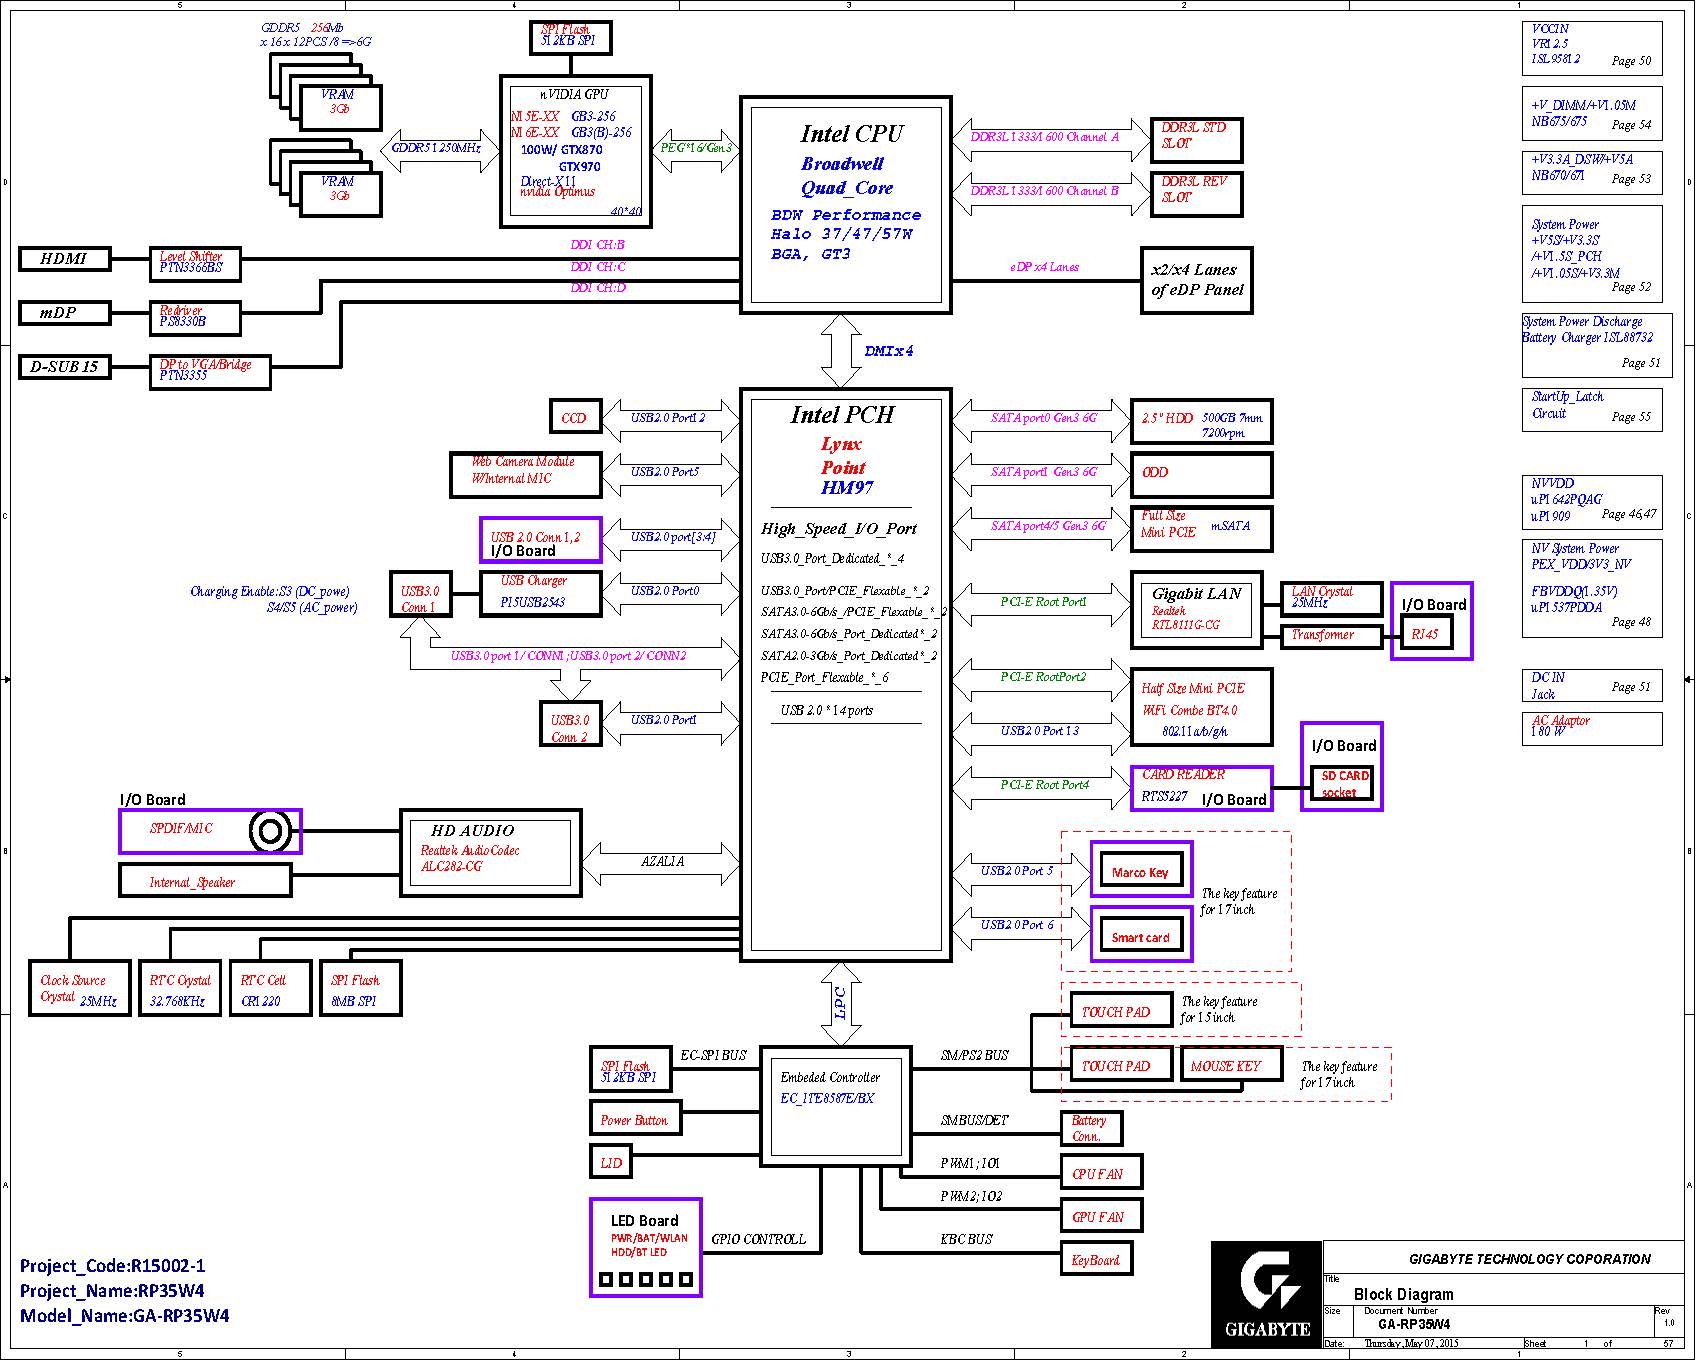The image size is (1704, 1361).
Task: Select the first LED square on LED Board
Action: (606, 1279)
